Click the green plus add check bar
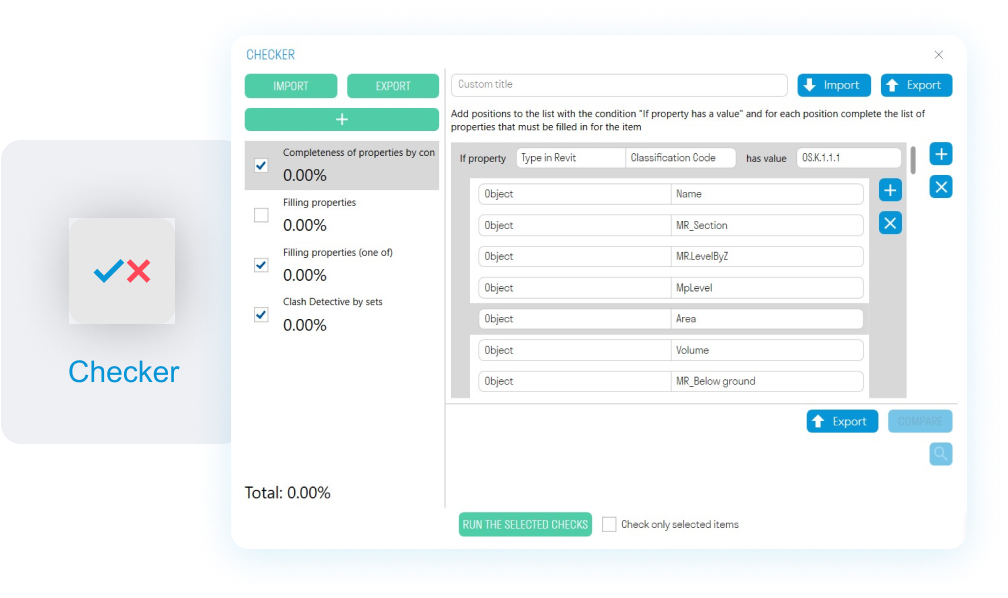The image size is (1008, 598). pos(342,120)
